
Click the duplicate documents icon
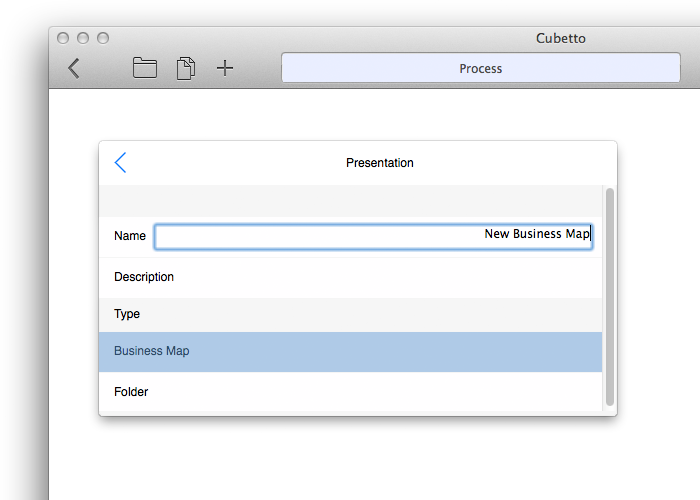(x=186, y=68)
